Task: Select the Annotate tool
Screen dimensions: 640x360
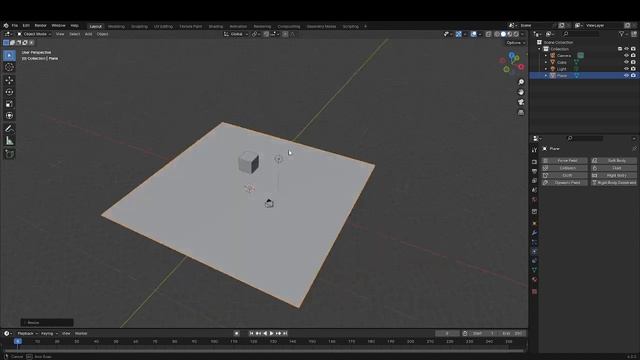Action: (x=9, y=129)
